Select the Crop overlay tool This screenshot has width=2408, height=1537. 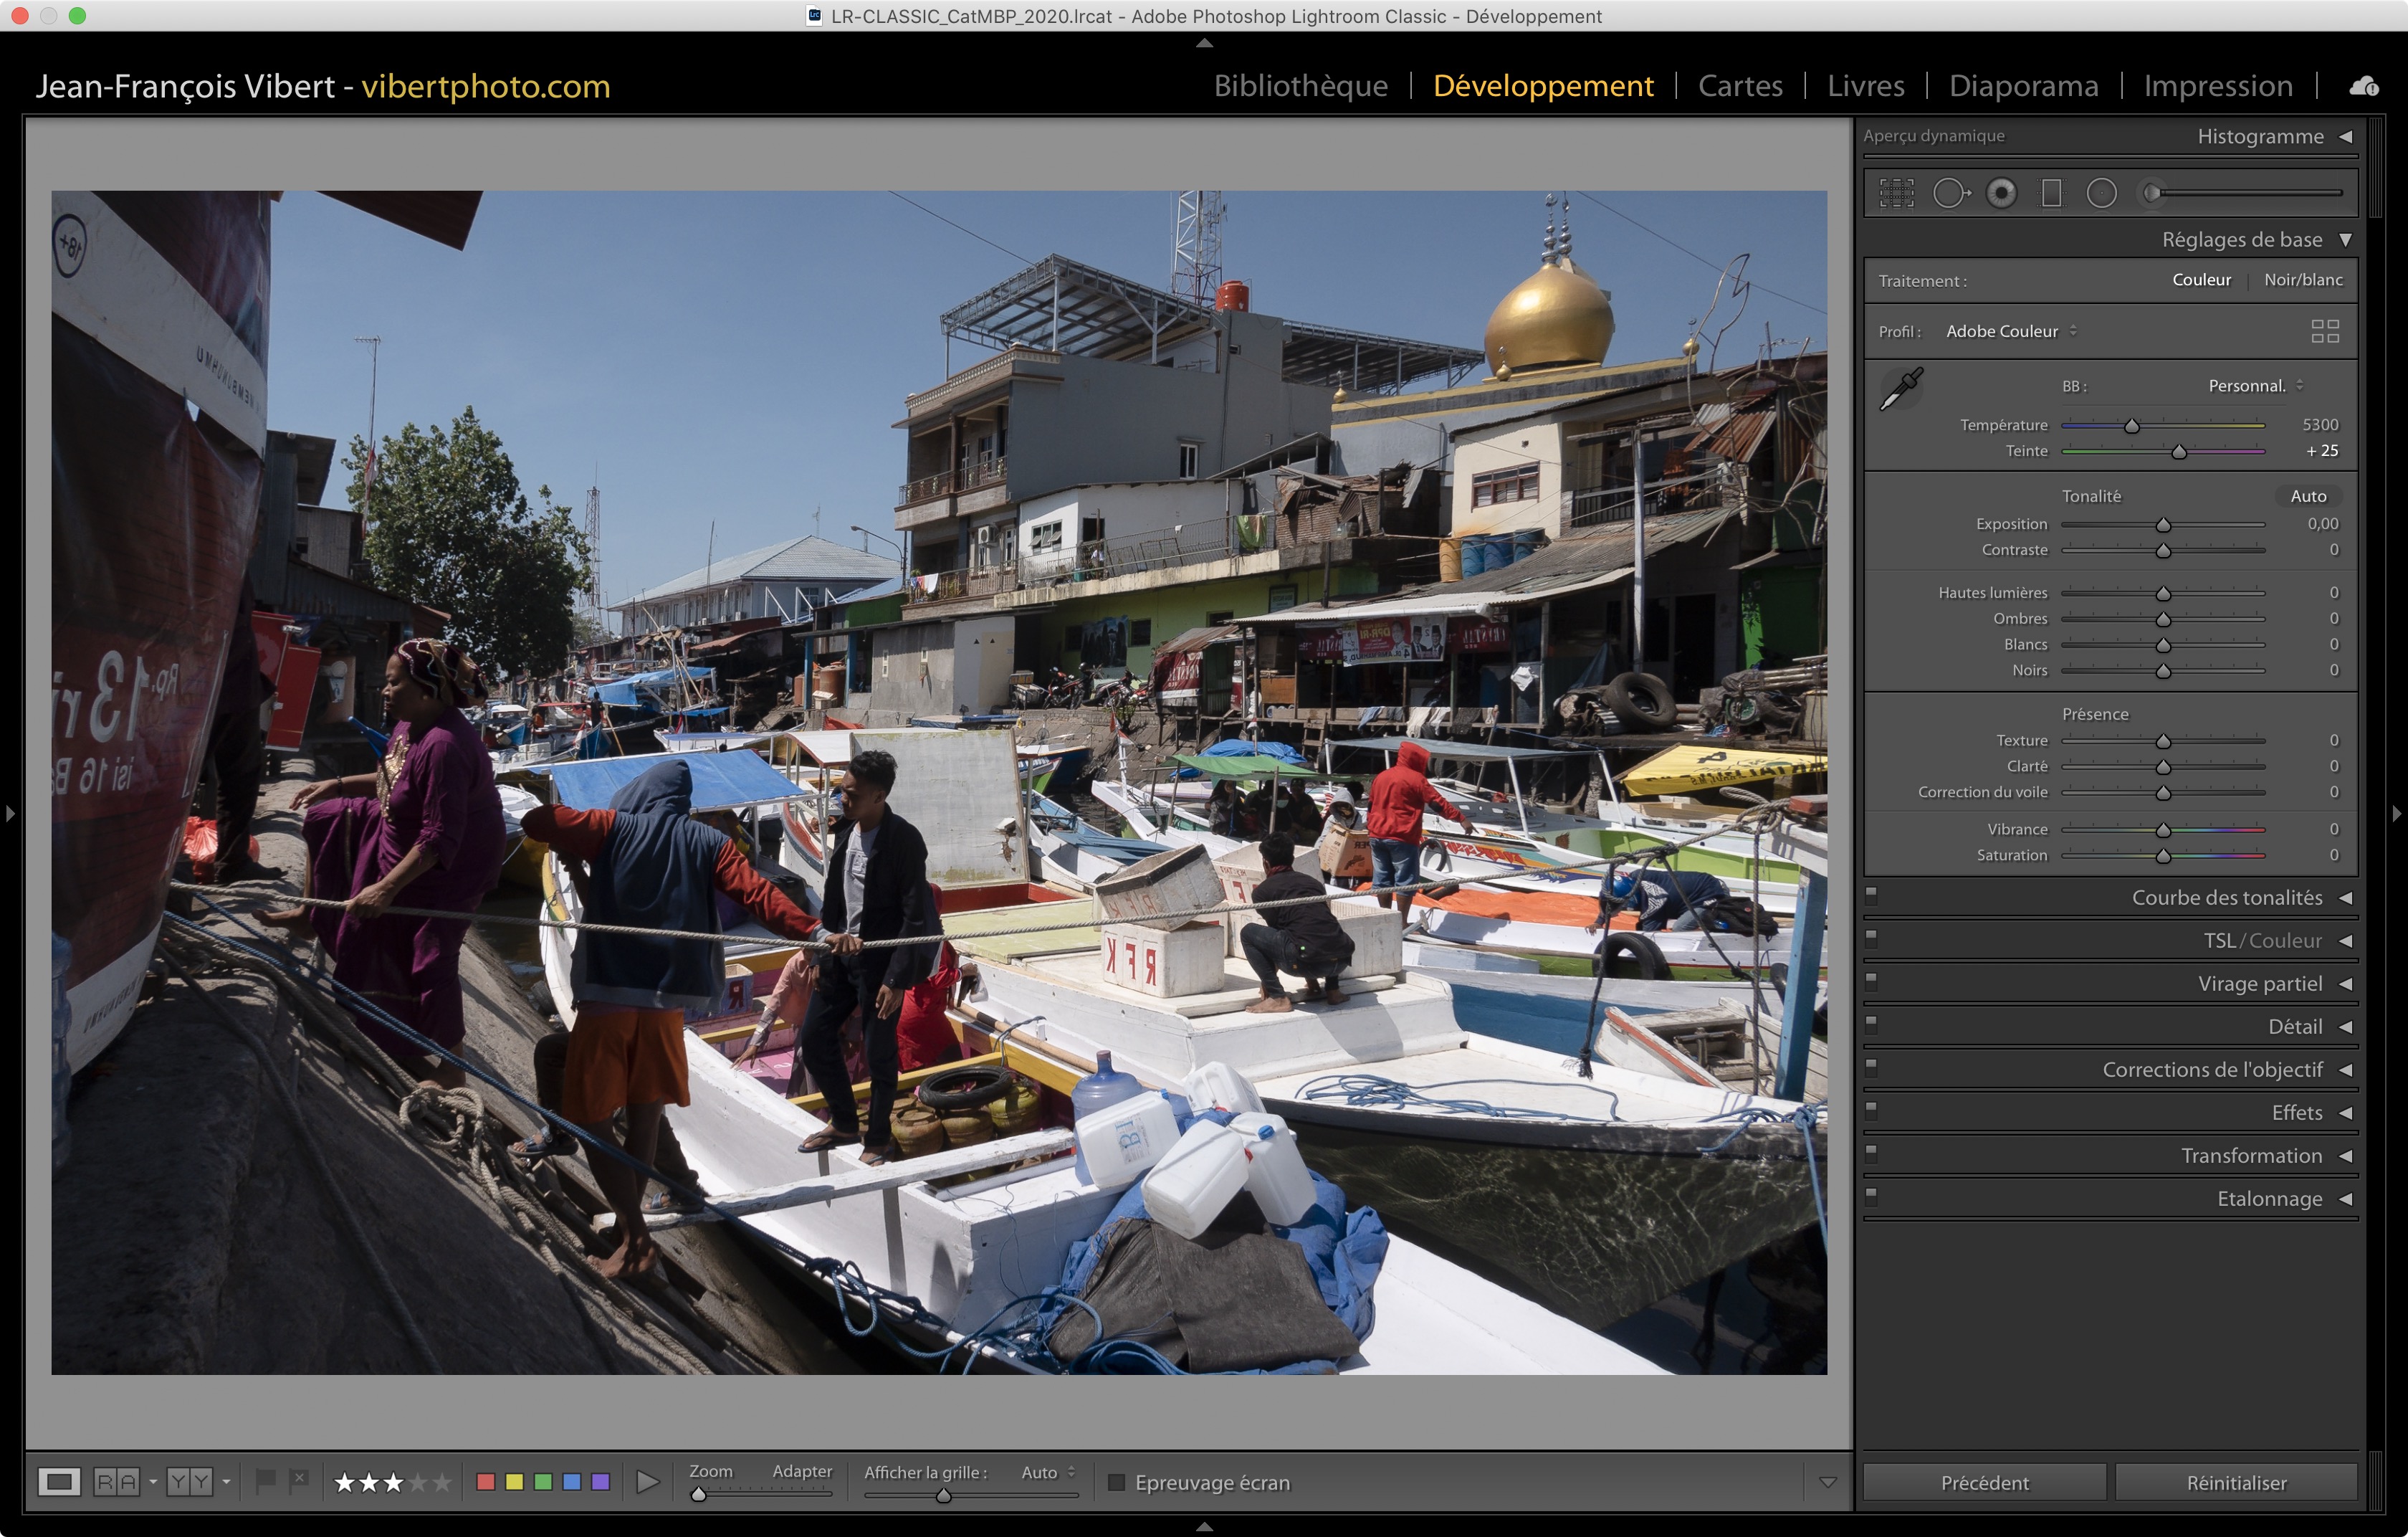(x=1896, y=193)
